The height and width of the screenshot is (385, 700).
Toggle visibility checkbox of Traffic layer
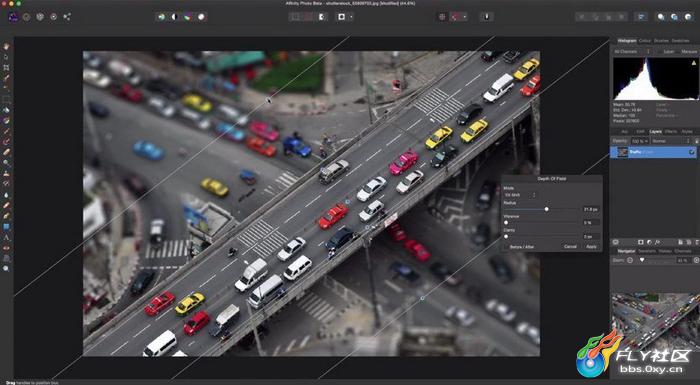point(692,152)
